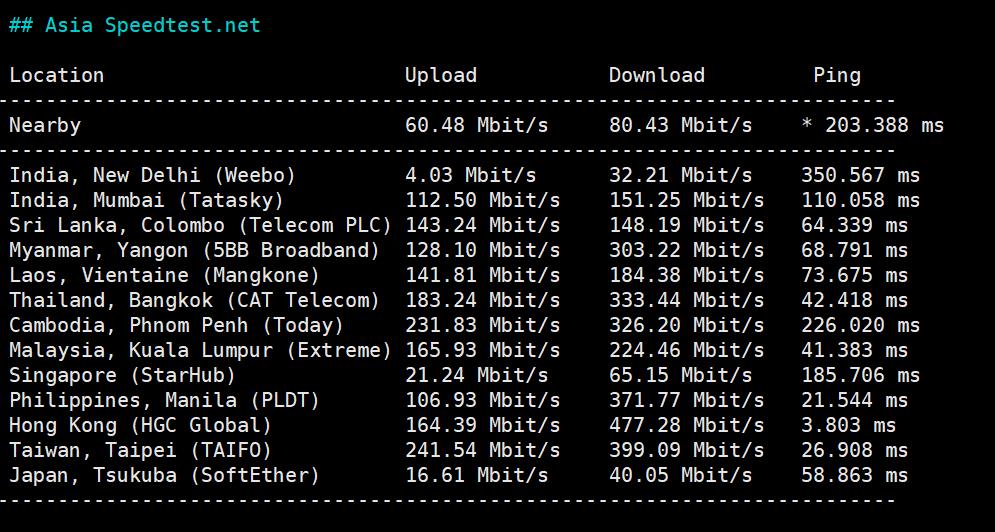Click the Myanmar, Yangon (5BB Broadband) entry
This screenshot has height=532, width=995.
pos(195,250)
